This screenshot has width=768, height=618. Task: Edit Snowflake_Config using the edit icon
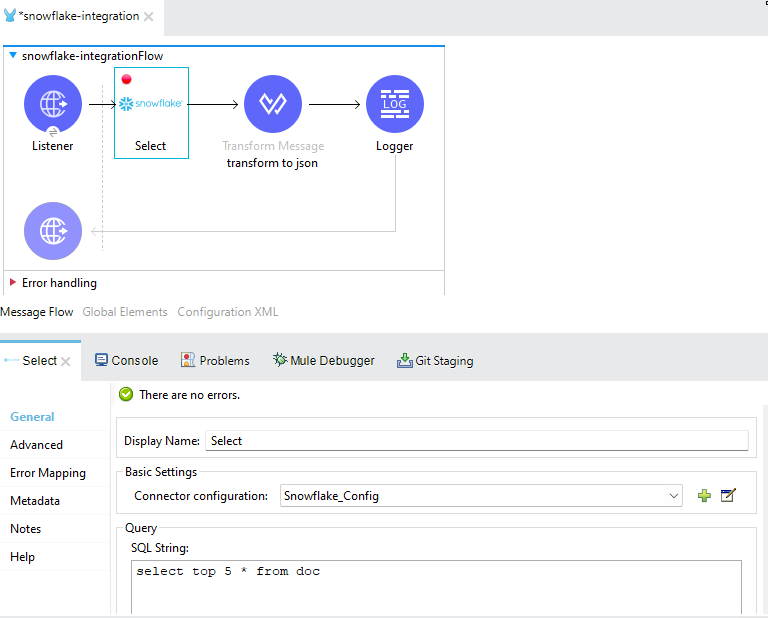tap(728, 495)
